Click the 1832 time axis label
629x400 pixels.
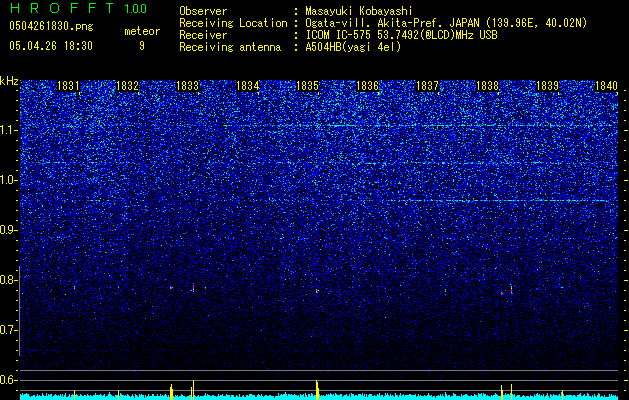[127, 86]
